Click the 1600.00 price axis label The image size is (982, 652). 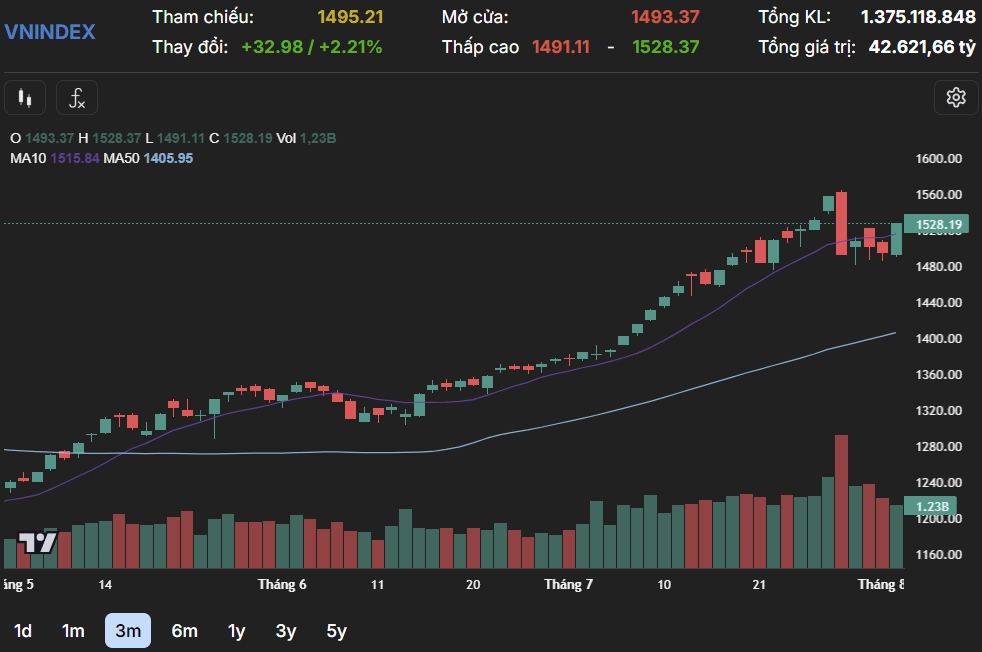[939, 158]
